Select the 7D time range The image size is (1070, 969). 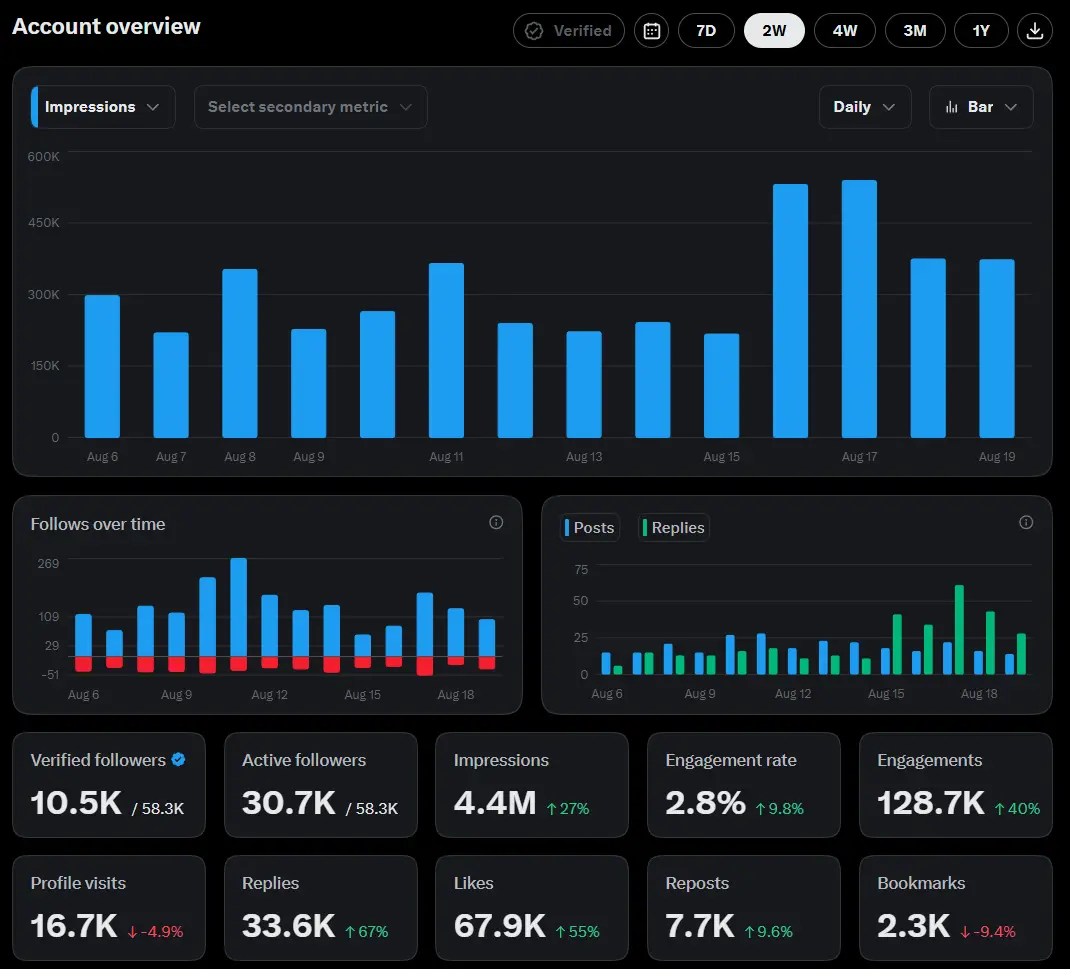(706, 31)
